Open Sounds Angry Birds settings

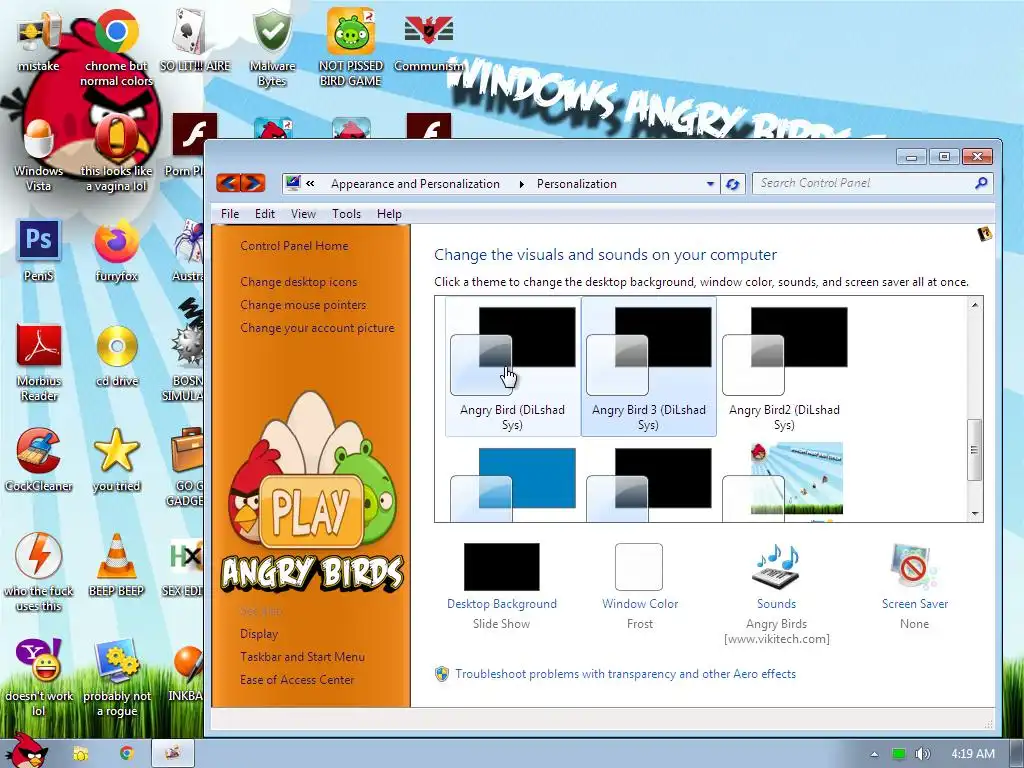(x=776, y=594)
